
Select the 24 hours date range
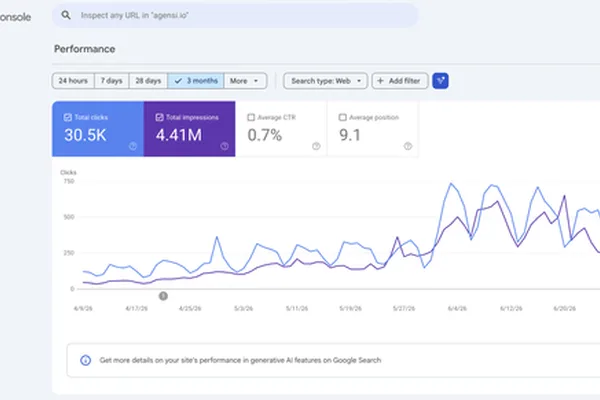coord(73,81)
